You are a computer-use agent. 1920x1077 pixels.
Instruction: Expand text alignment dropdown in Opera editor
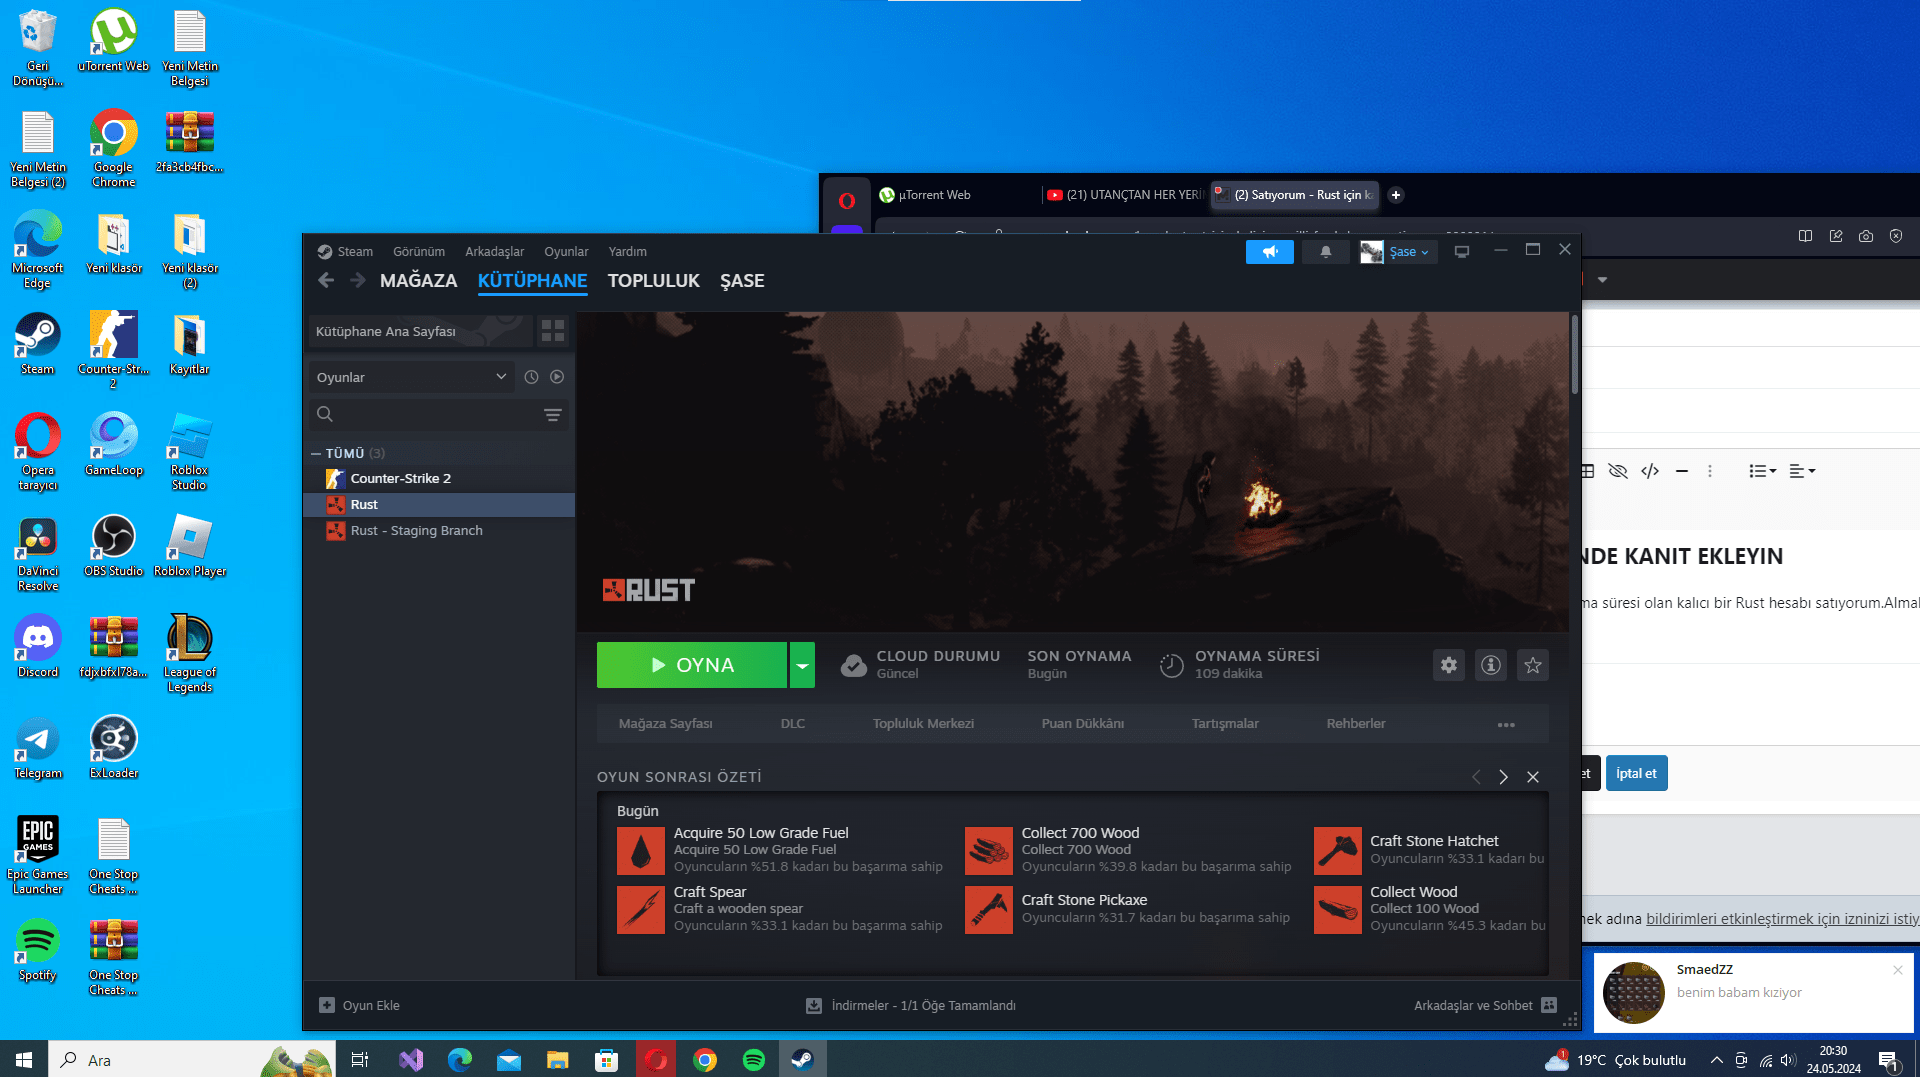(1802, 471)
